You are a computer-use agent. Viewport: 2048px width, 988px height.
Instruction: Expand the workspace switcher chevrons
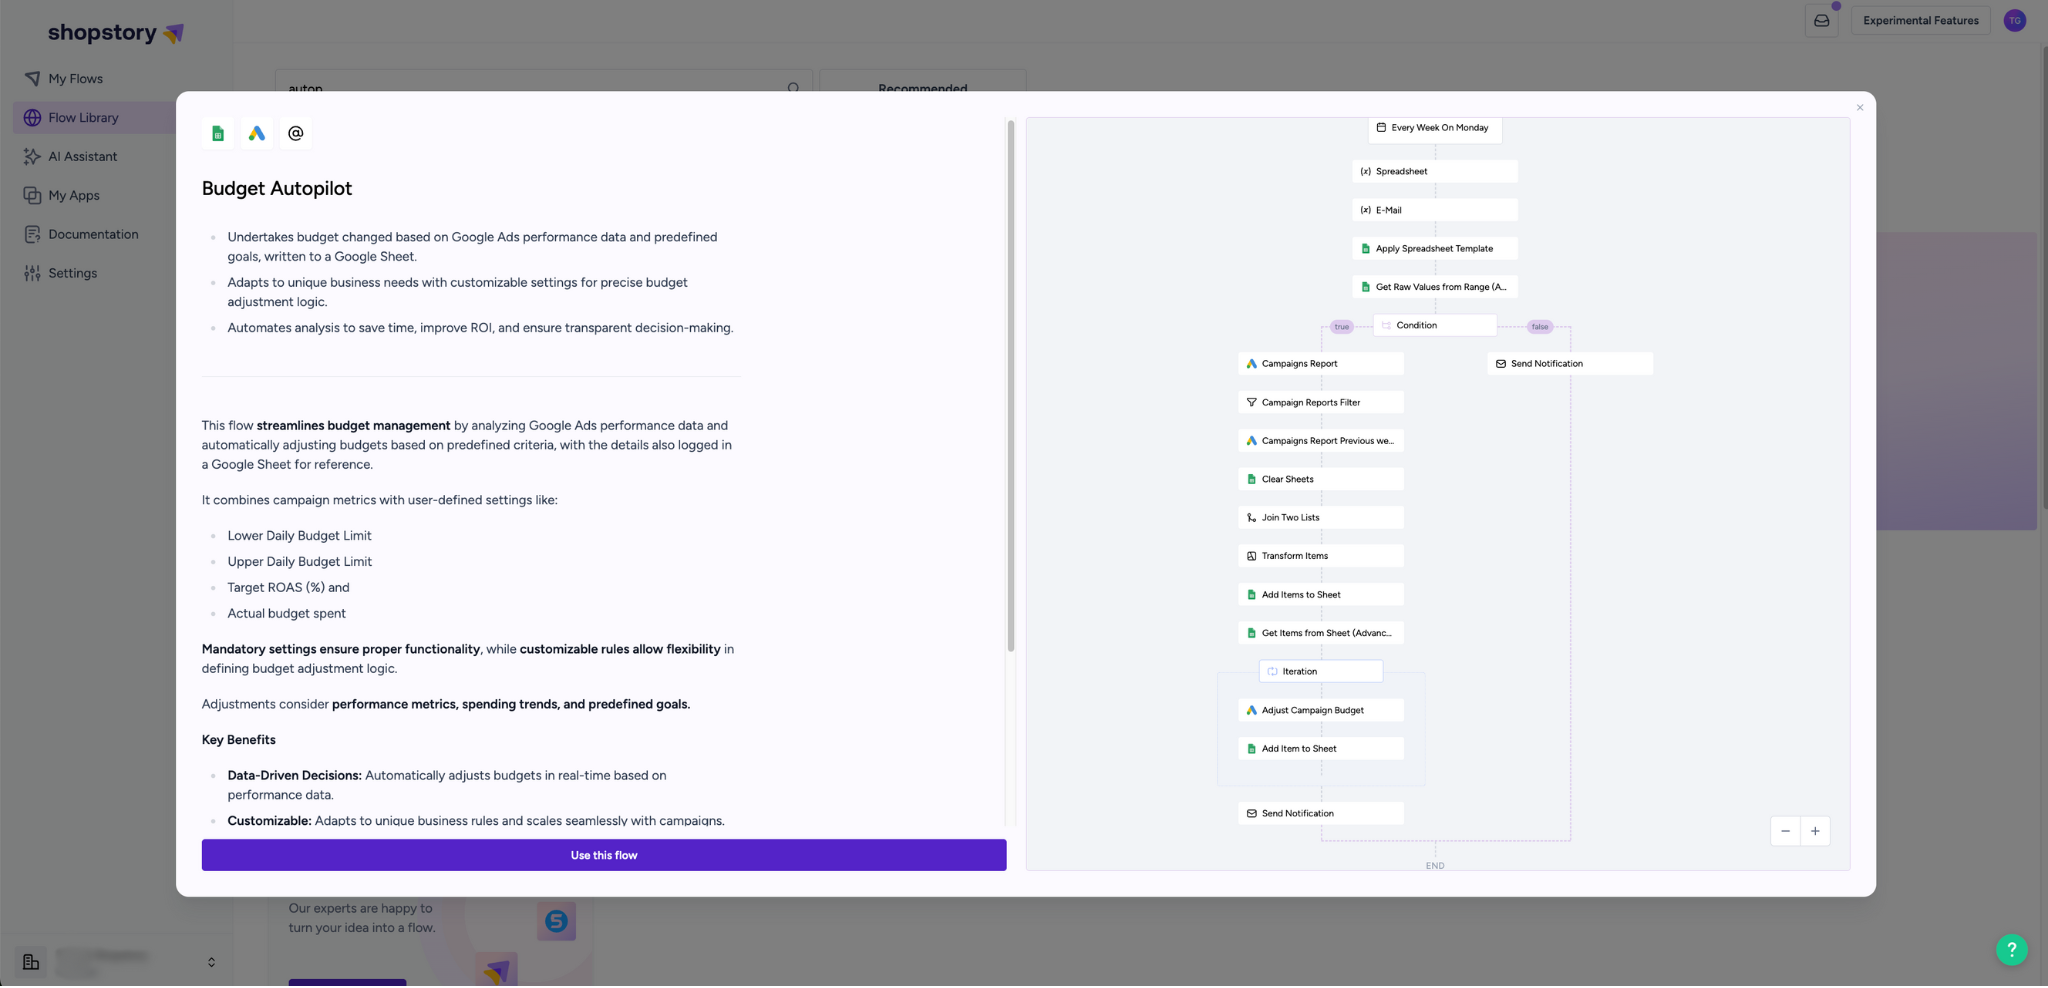tap(211, 964)
